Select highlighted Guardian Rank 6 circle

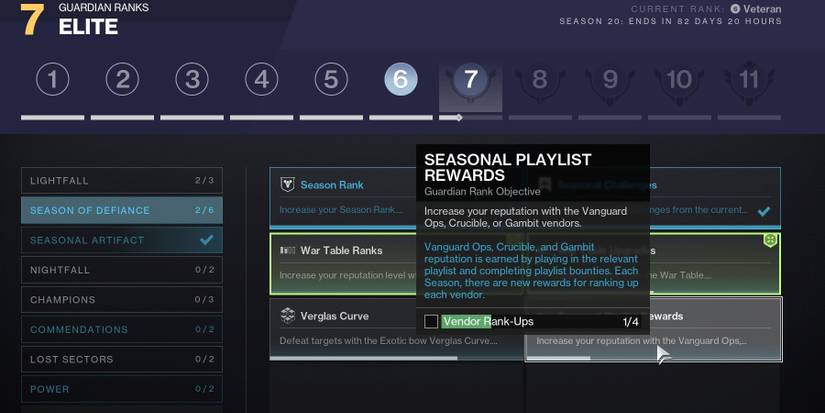[x=401, y=79]
